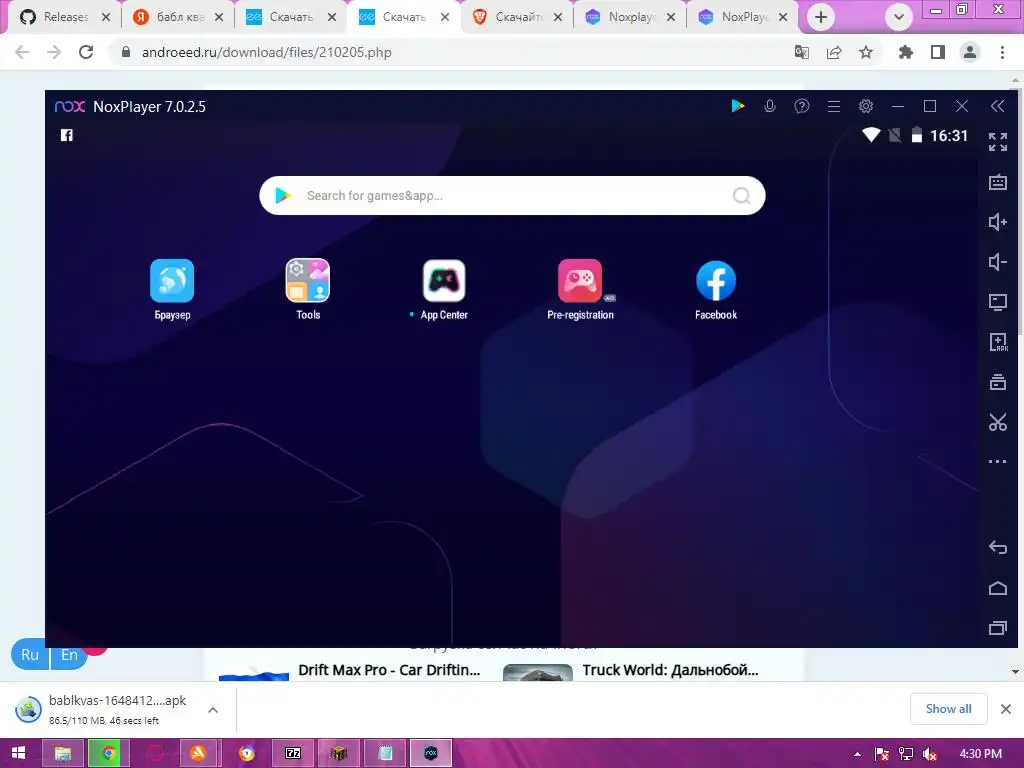Bookmark this page with star icon
1024x768 pixels.
(866, 52)
